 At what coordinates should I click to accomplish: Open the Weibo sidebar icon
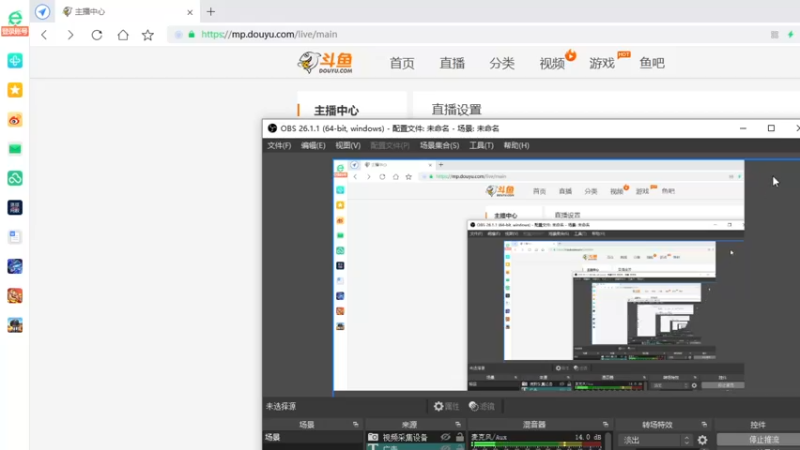(x=15, y=120)
